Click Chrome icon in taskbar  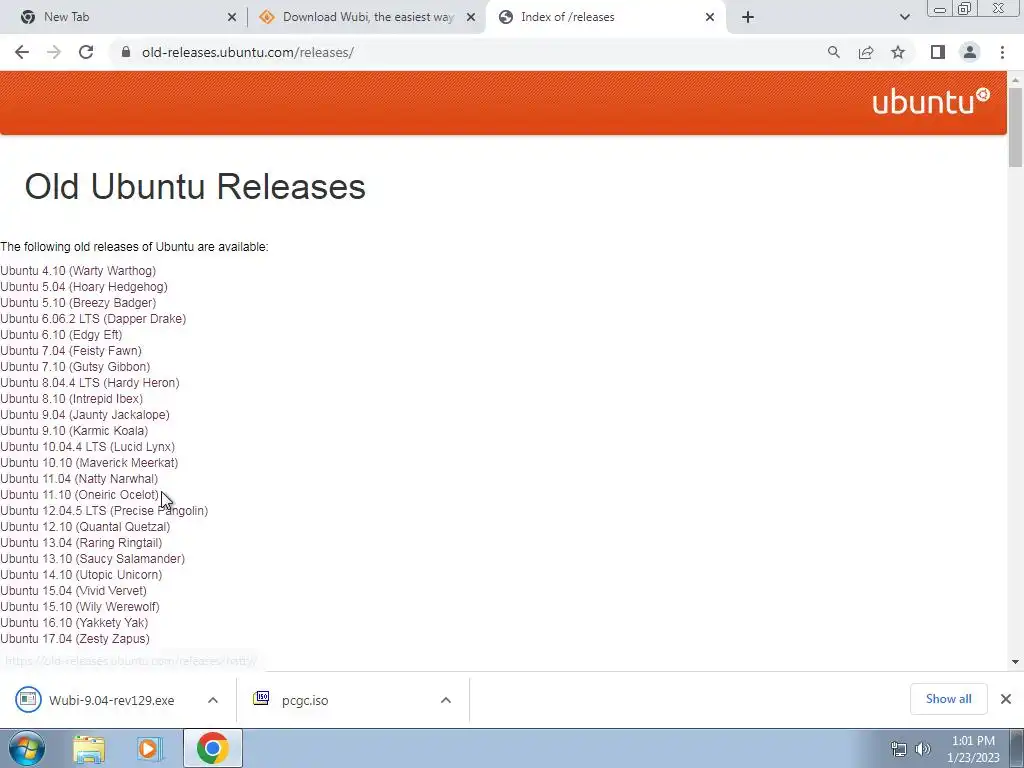212,748
